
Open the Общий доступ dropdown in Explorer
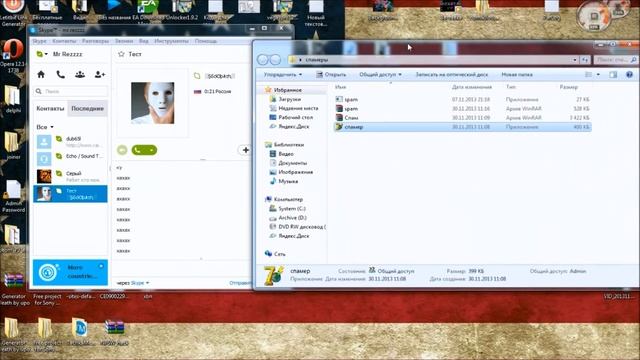point(380,74)
